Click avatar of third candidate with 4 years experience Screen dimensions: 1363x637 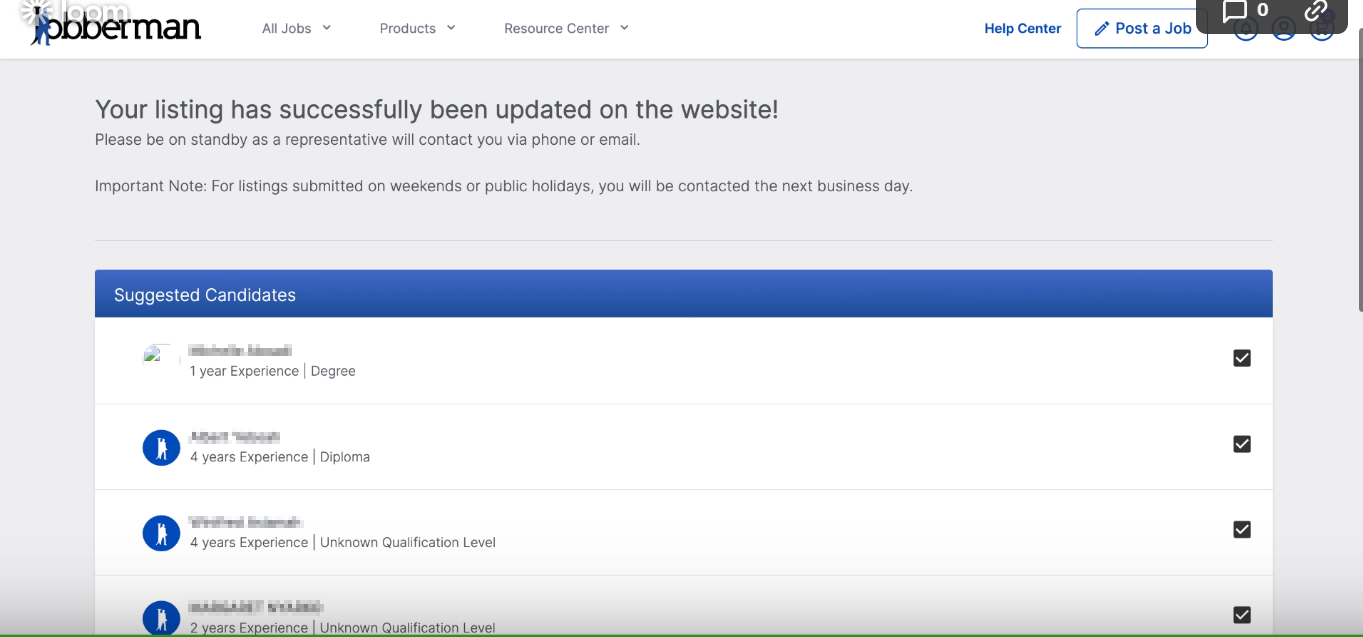tap(161, 533)
